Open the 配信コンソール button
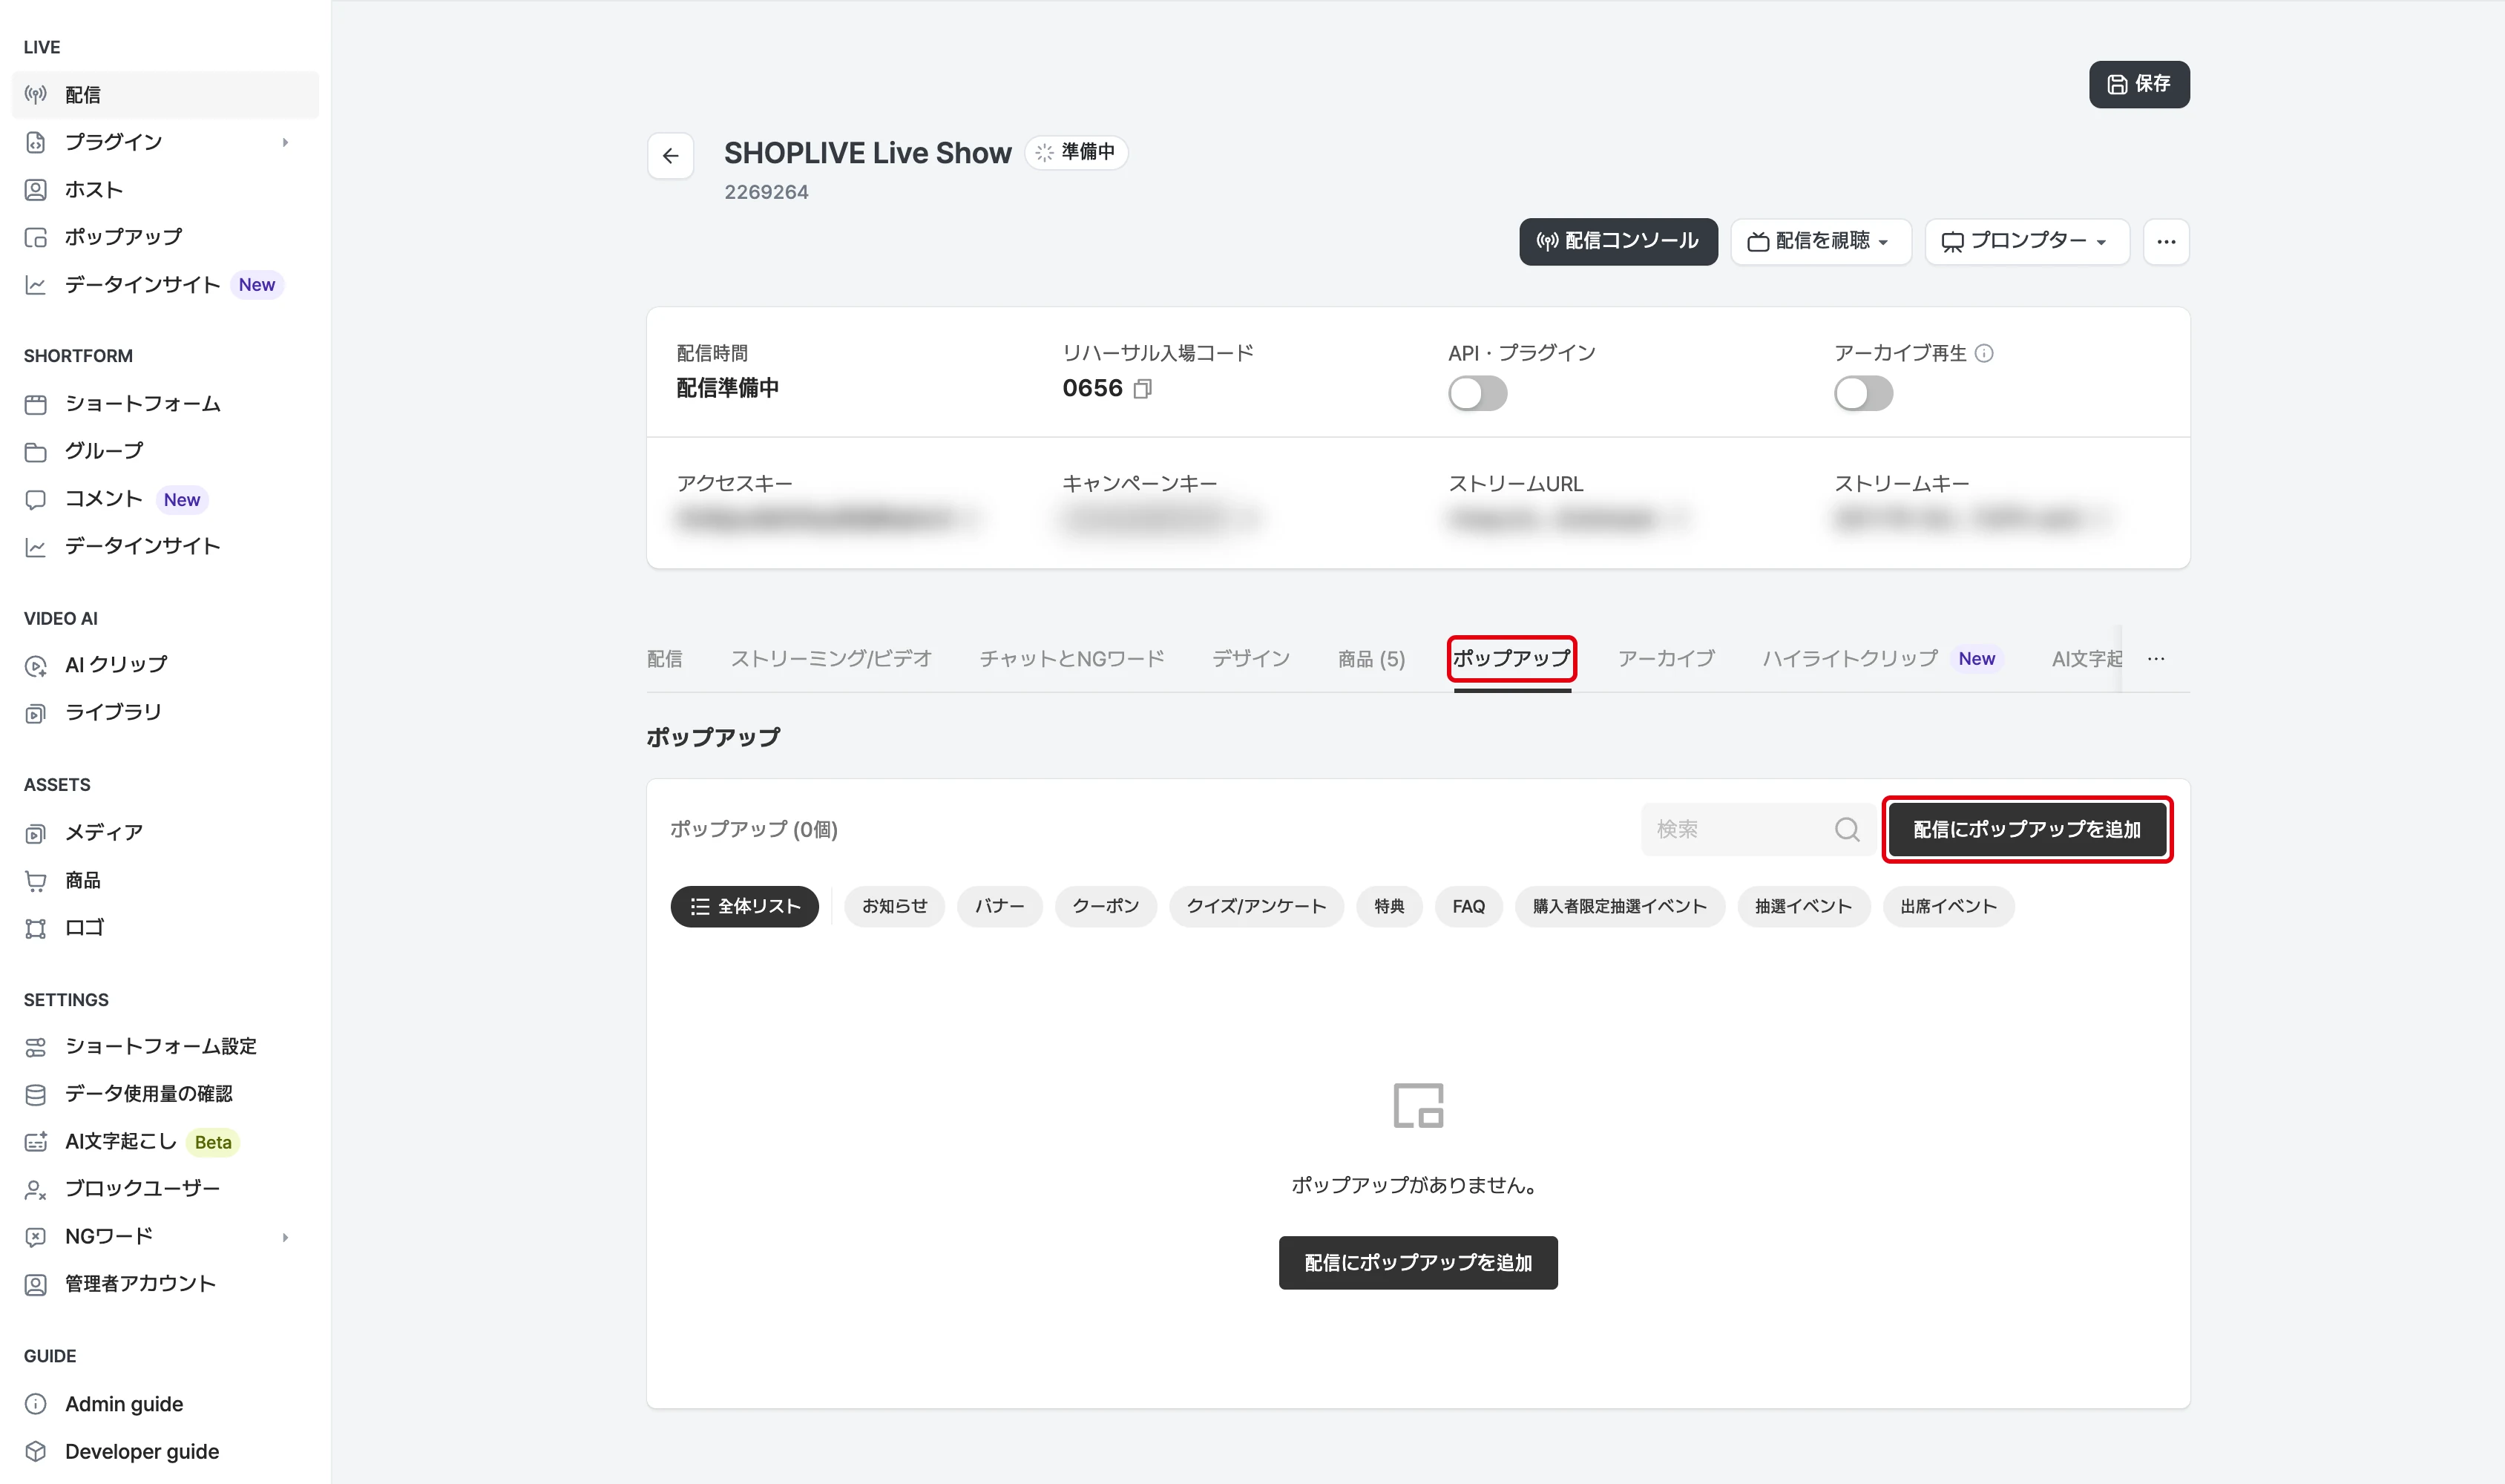This screenshot has width=2505, height=1484. click(x=1617, y=242)
